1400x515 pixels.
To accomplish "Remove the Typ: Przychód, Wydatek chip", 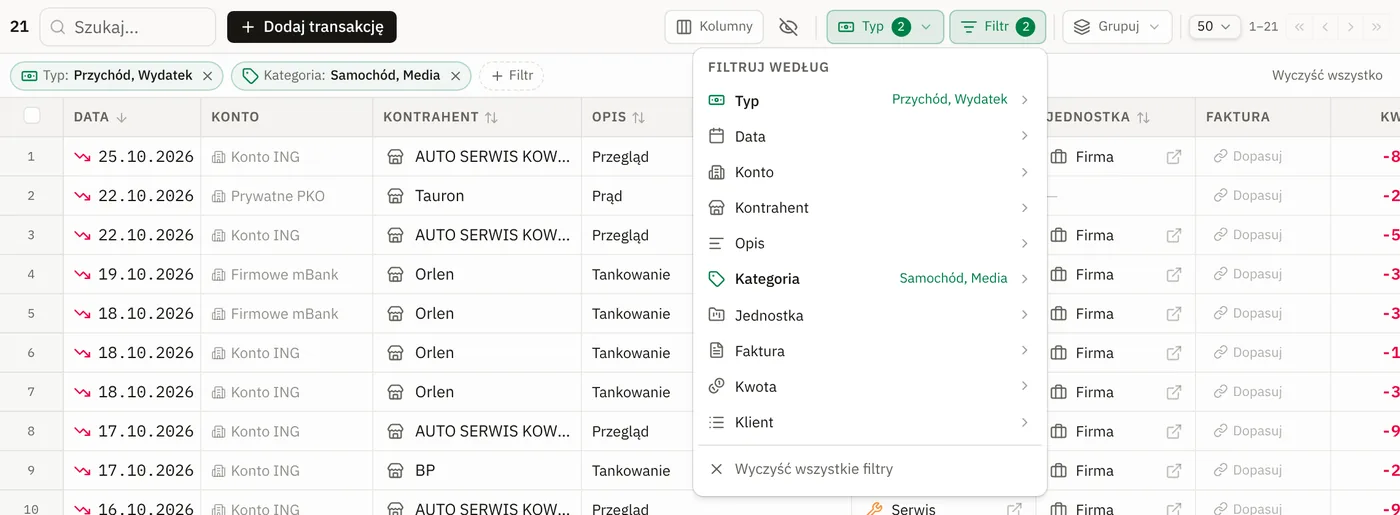I will click(x=207, y=76).
